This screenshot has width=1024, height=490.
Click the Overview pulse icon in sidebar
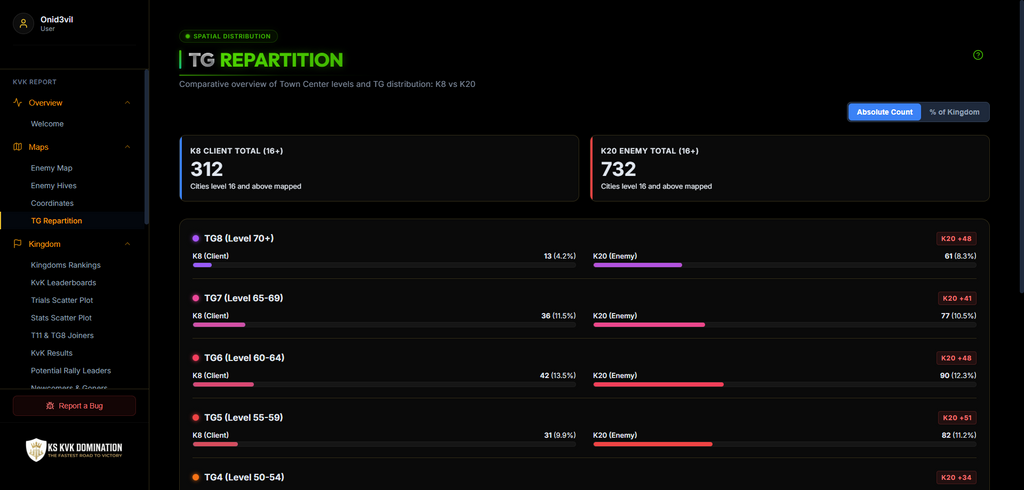[18, 103]
